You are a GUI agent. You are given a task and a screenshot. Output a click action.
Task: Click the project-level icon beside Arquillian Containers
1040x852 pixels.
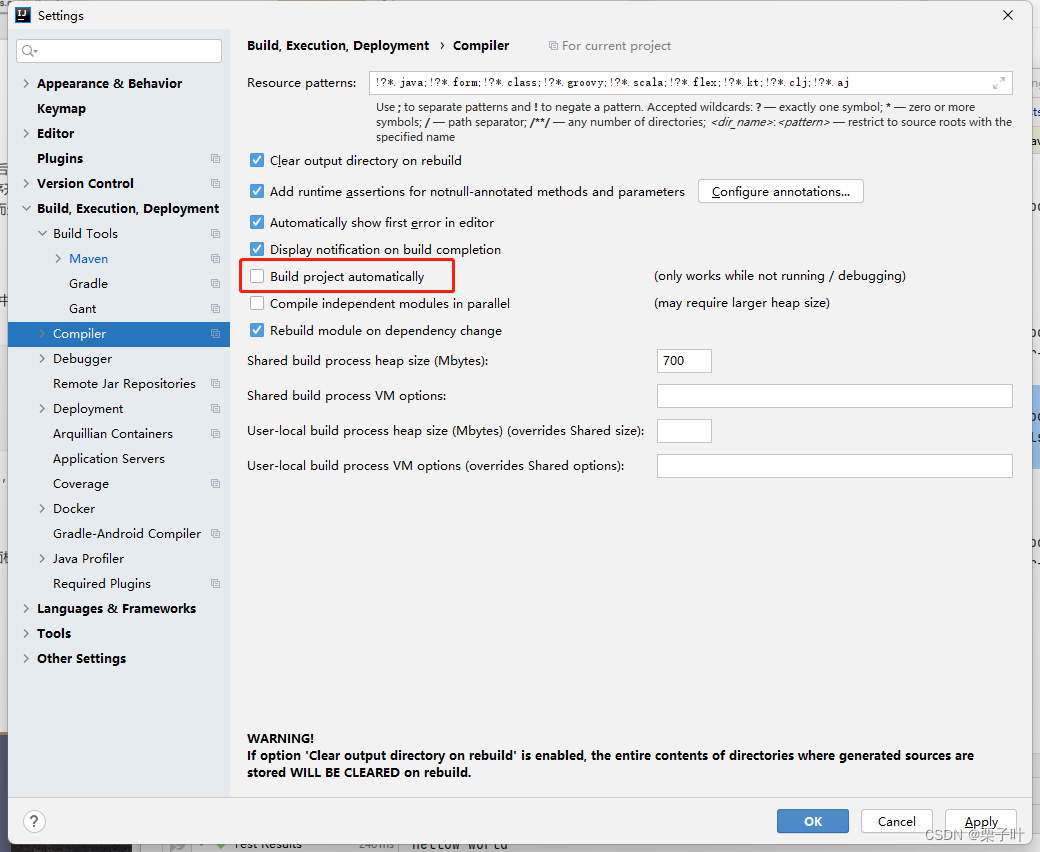(x=216, y=434)
